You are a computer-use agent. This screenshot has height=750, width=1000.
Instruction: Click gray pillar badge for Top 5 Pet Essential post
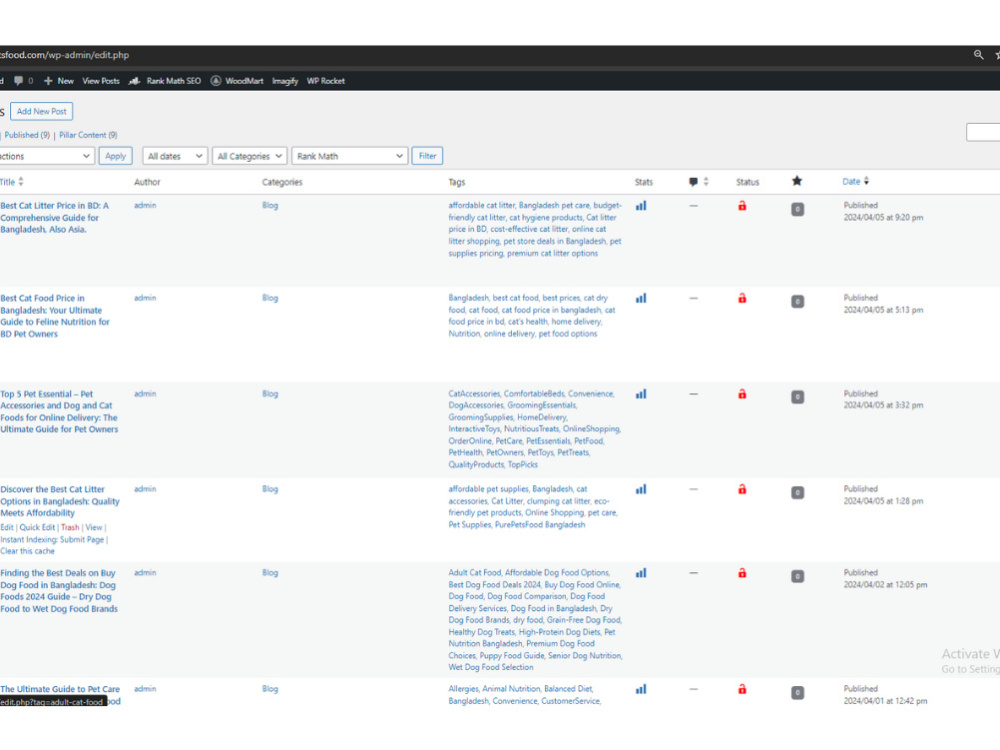(x=797, y=397)
